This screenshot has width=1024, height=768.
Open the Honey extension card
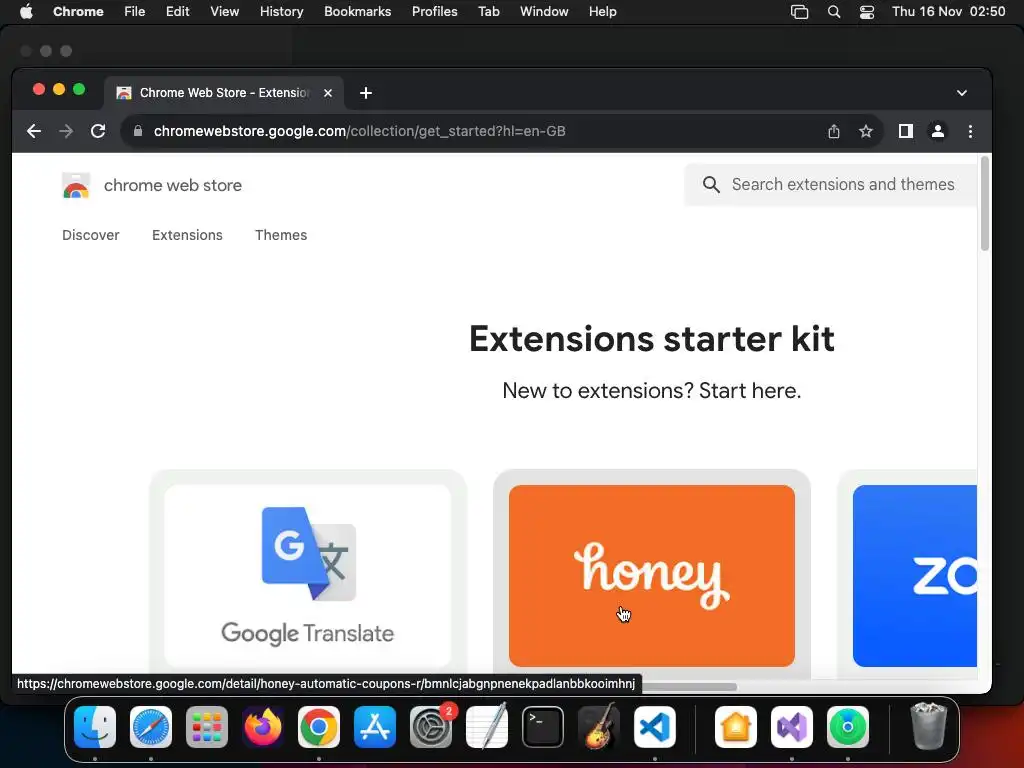click(x=652, y=575)
